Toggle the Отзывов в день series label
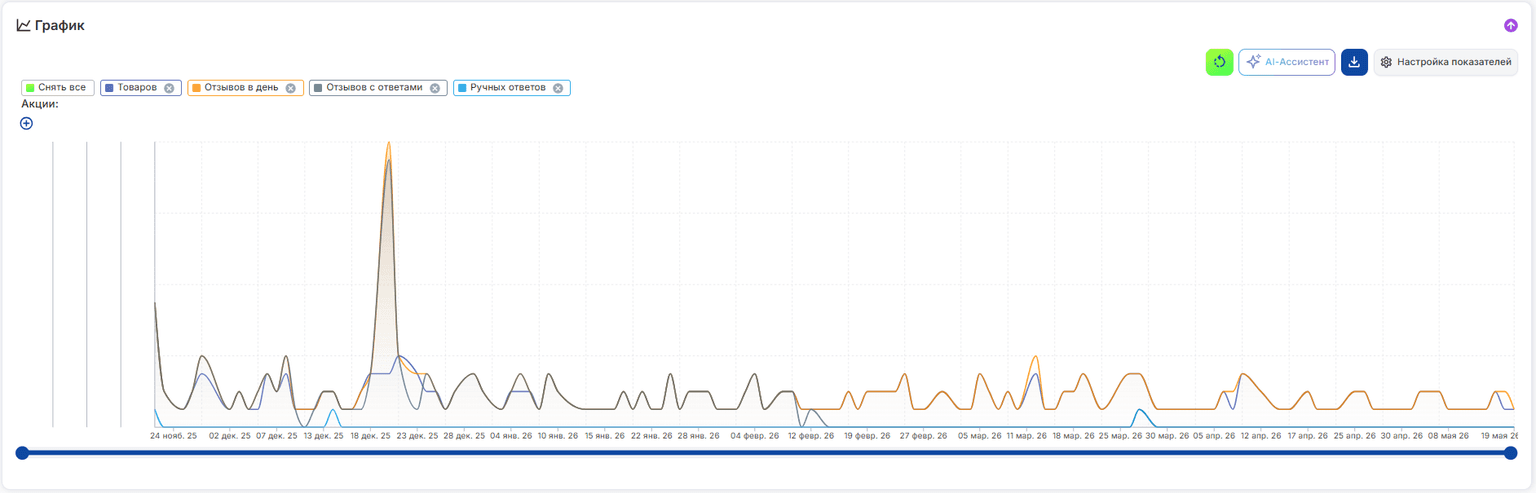1536x493 pixels. (241, 88)
